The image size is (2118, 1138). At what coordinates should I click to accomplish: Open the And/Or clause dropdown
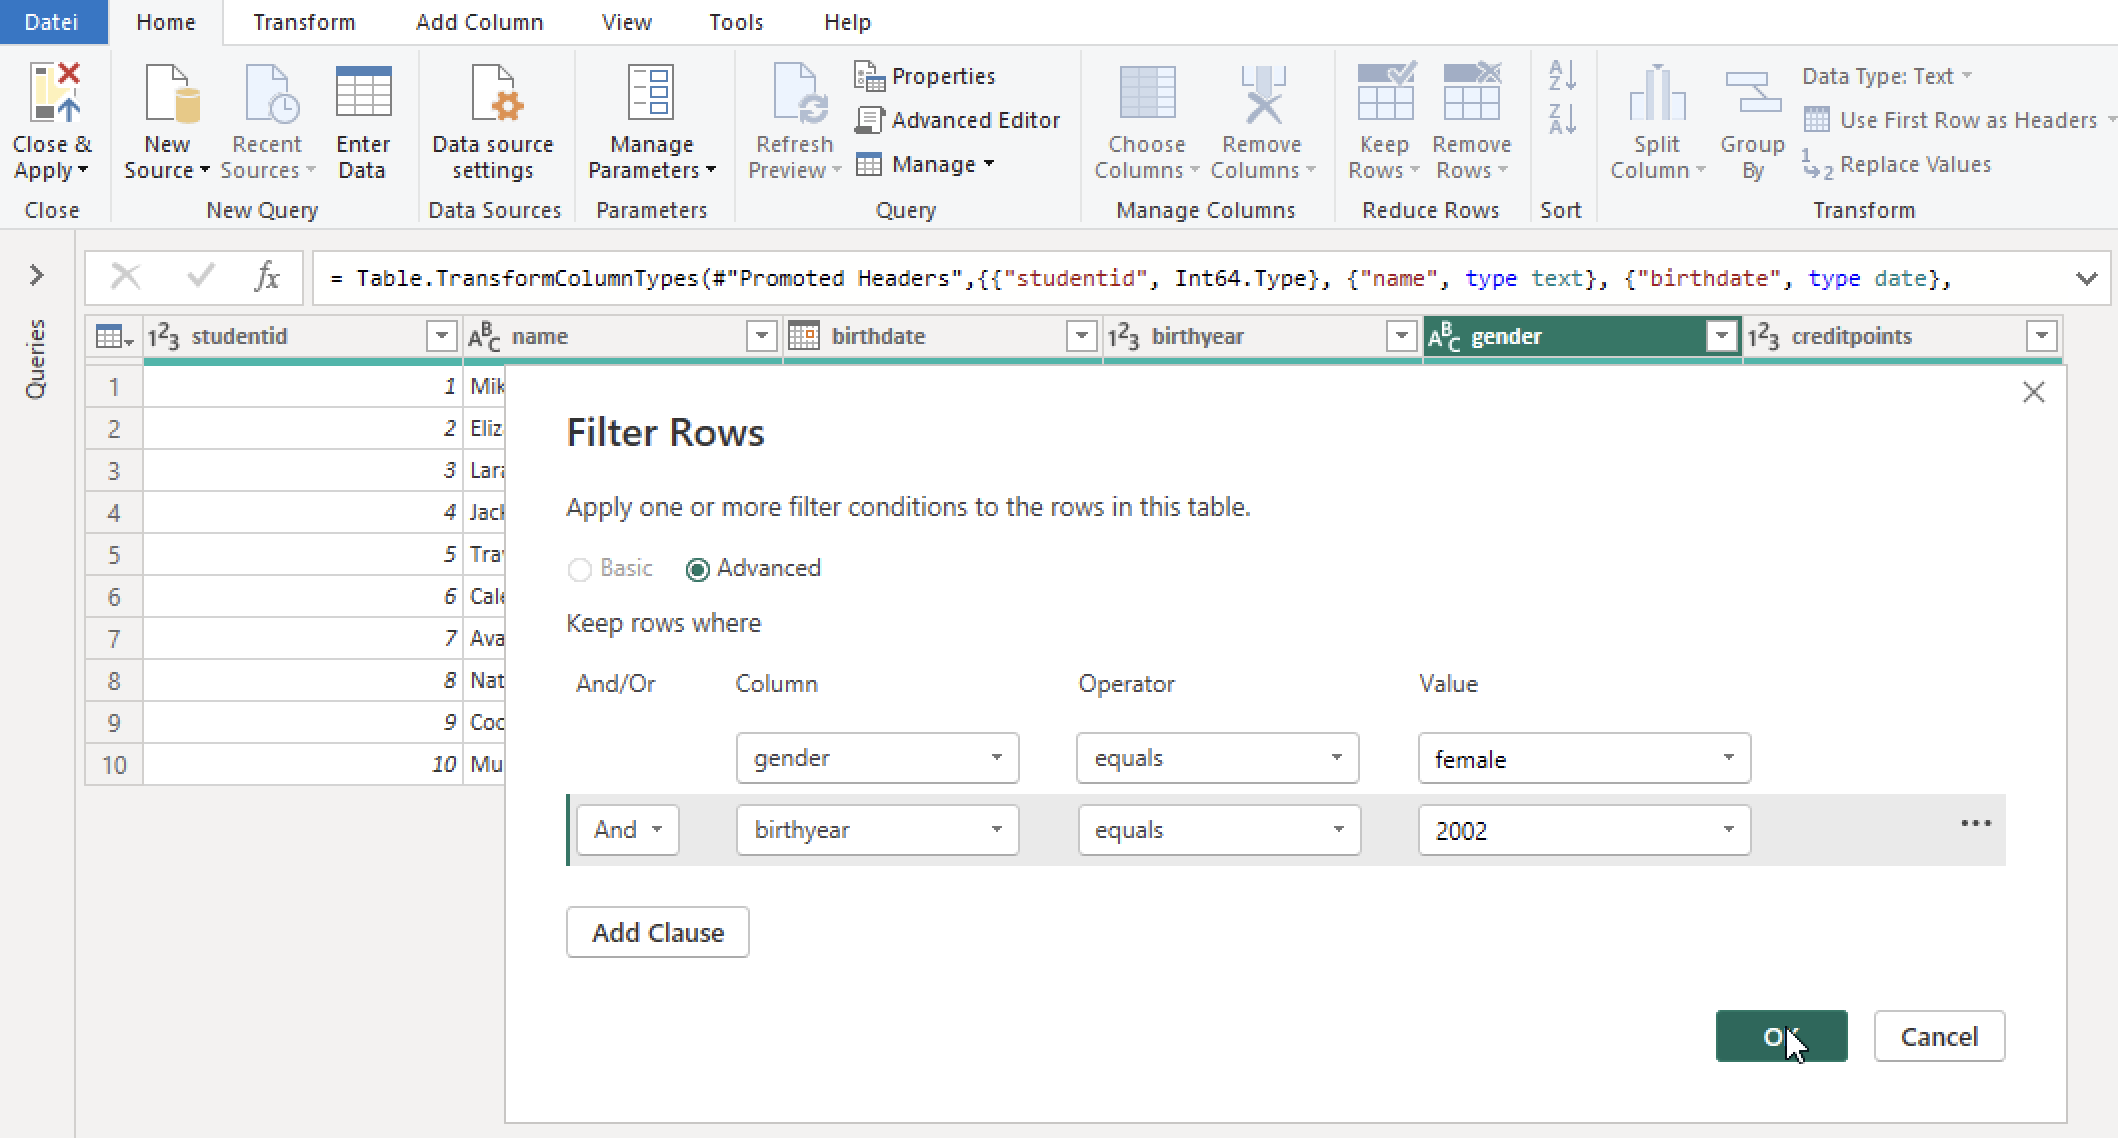tap(627, 829)
